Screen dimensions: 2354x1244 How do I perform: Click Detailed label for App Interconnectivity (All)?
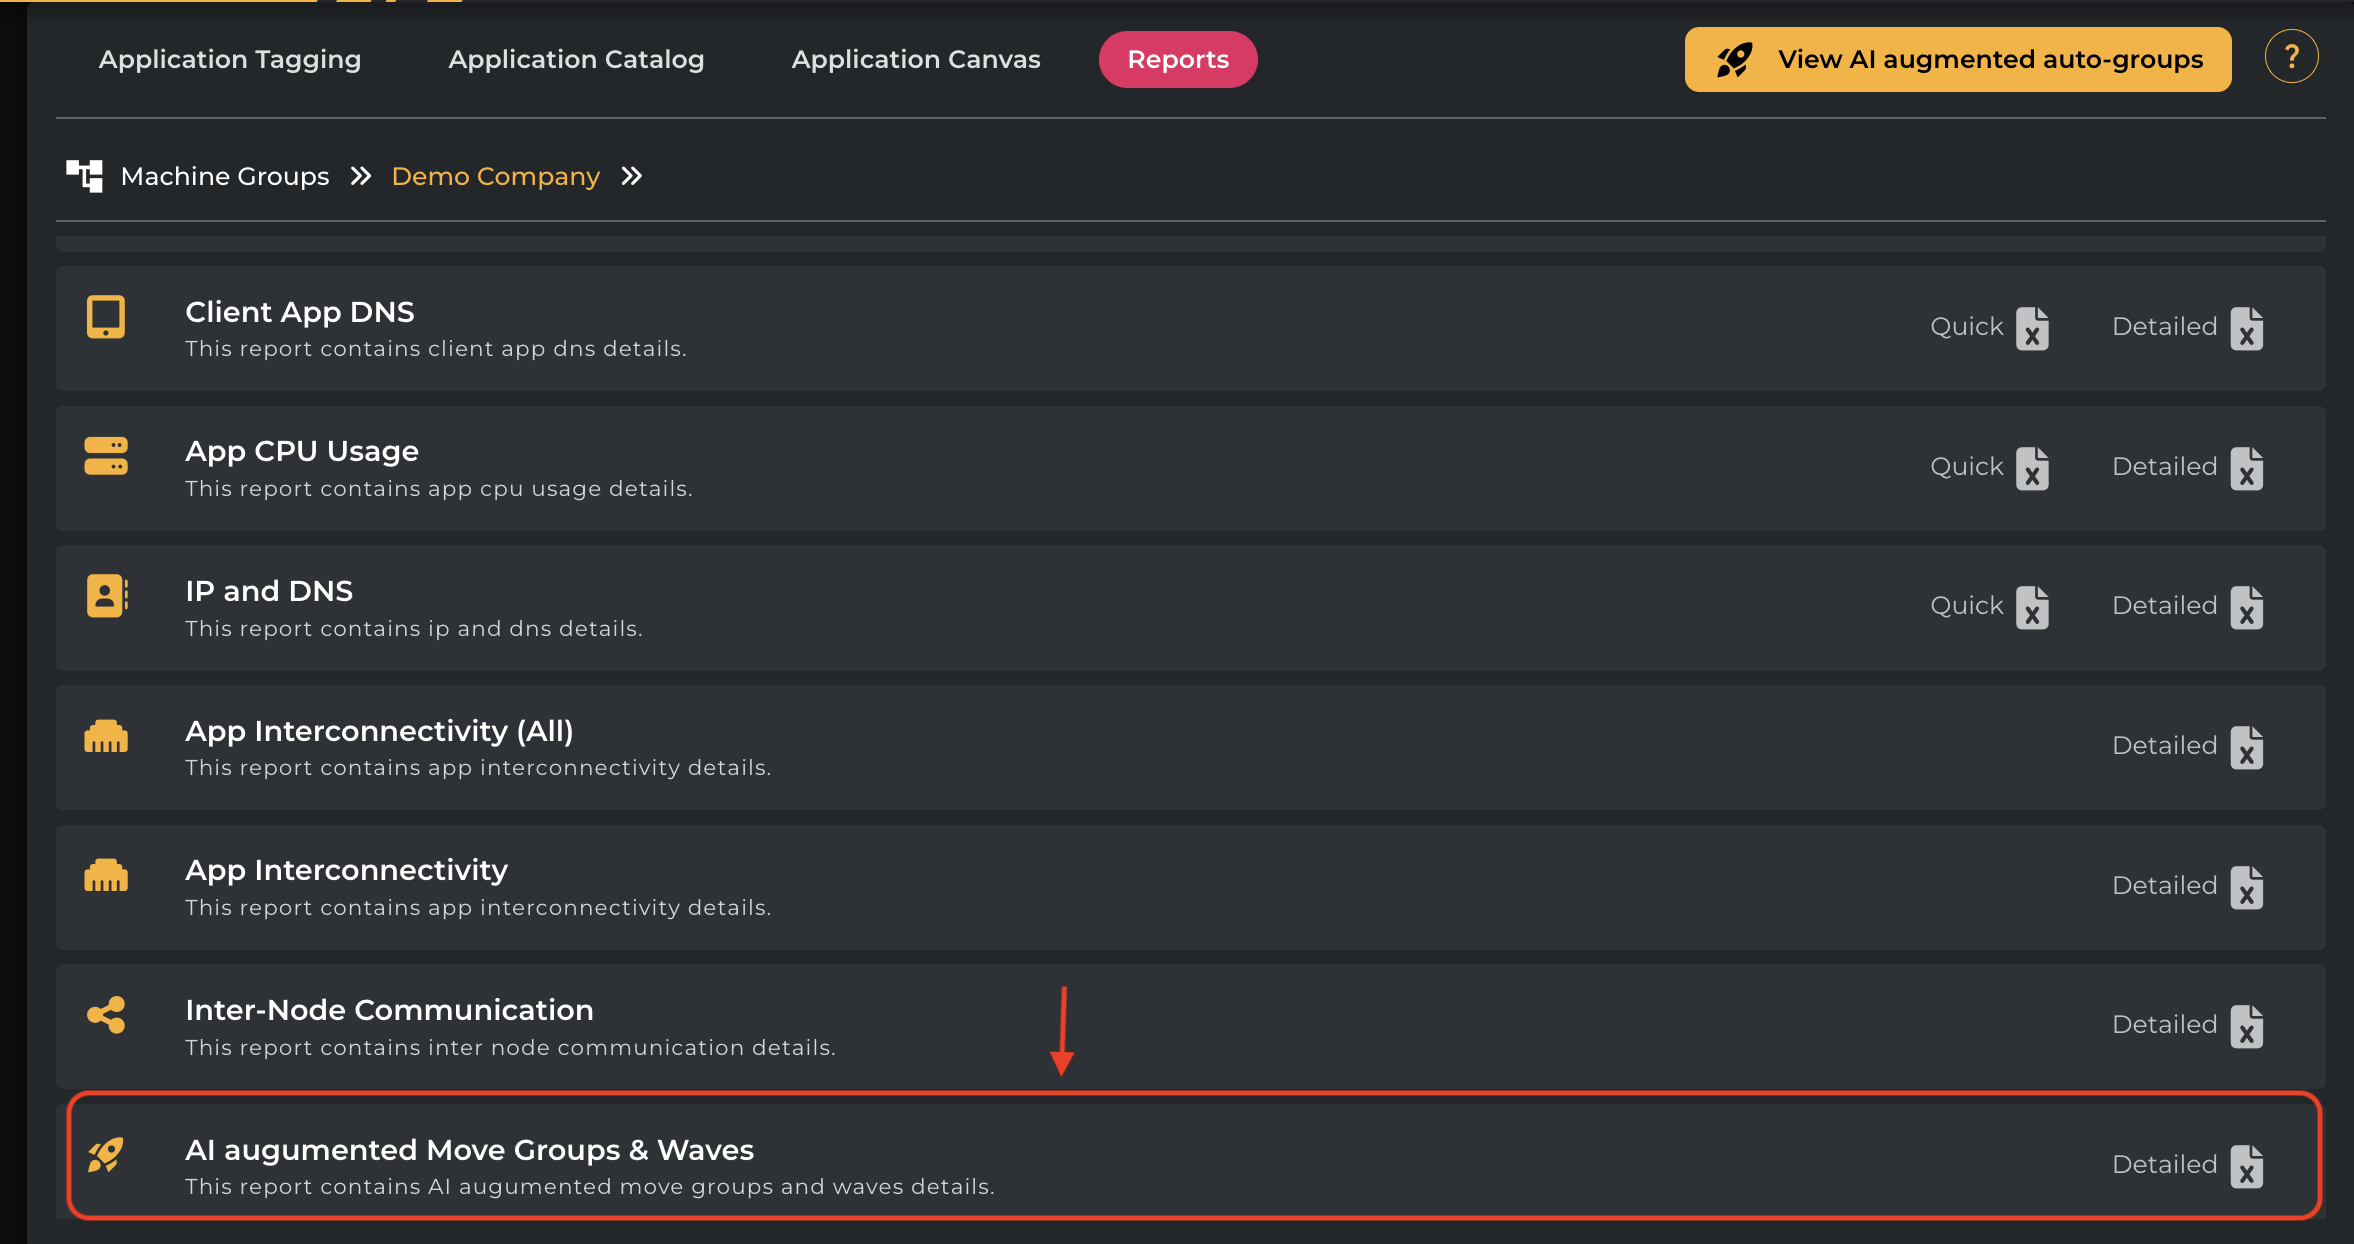point(2165,746)
